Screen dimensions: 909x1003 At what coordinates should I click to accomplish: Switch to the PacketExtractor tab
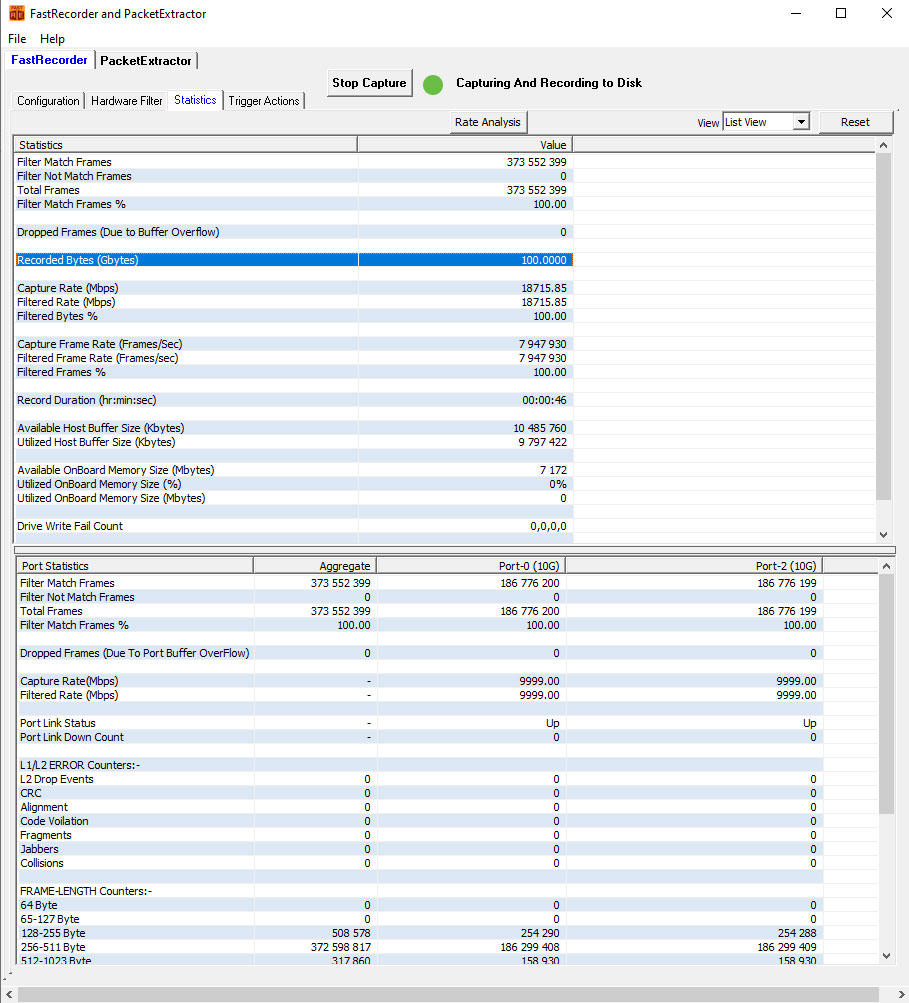[146, 61]
